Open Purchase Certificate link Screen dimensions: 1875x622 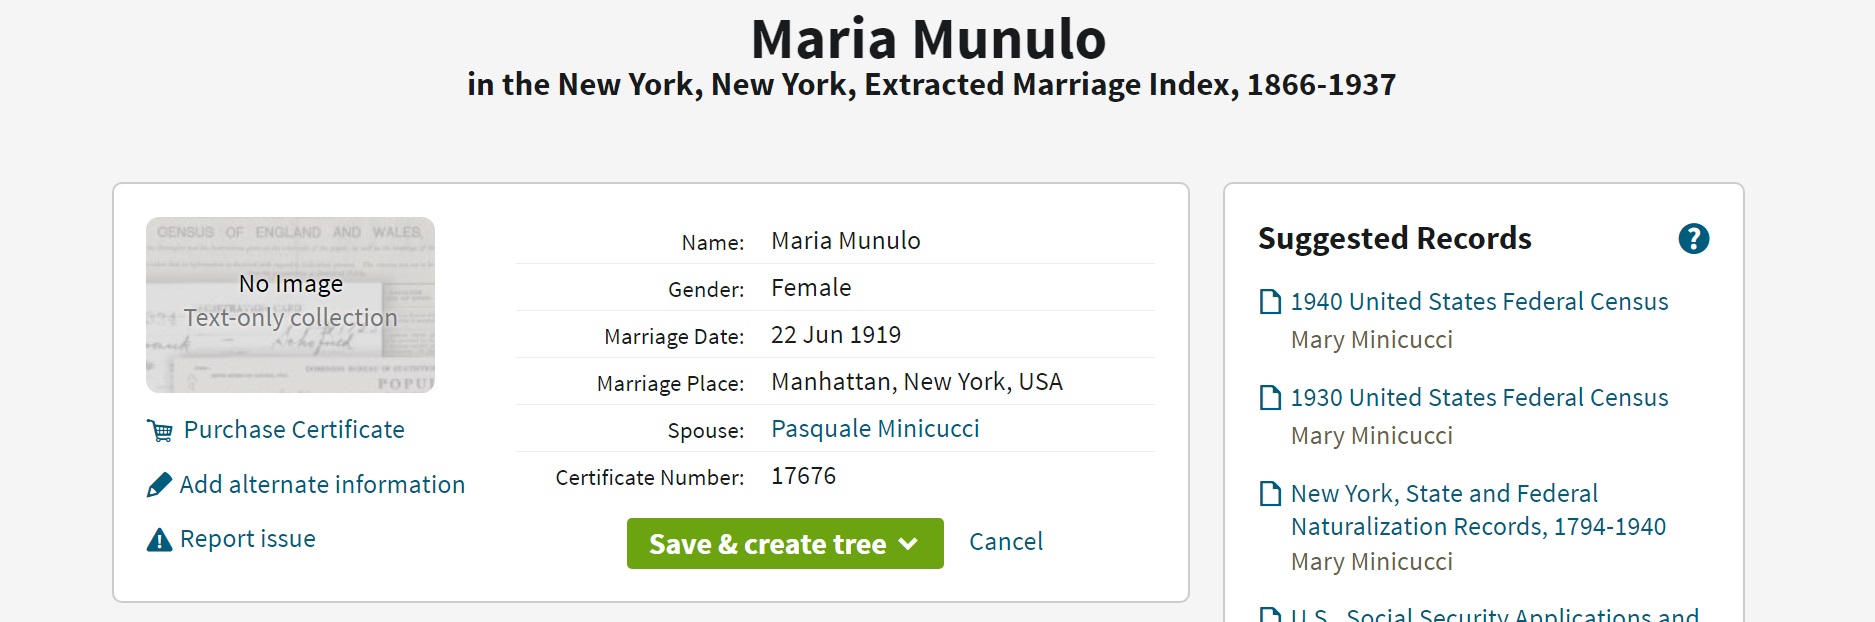[294, 430]
